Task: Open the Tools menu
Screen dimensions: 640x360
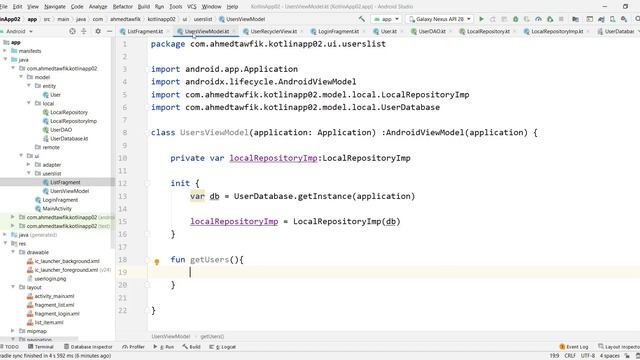Action: point(176,7)
